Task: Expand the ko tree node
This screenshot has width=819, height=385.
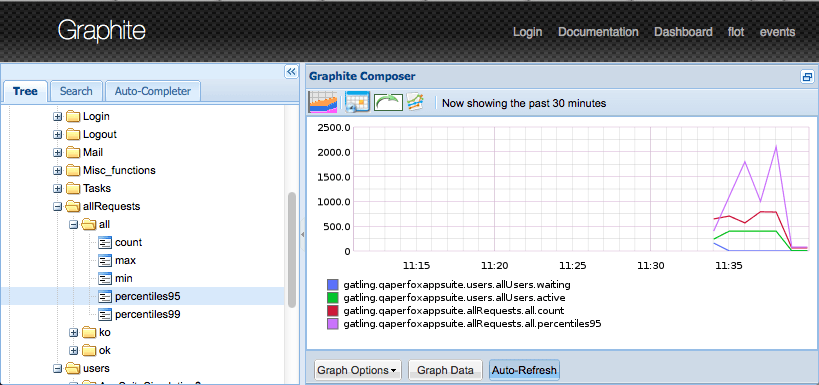Action: pyautogui.click(x=74, y=332)
